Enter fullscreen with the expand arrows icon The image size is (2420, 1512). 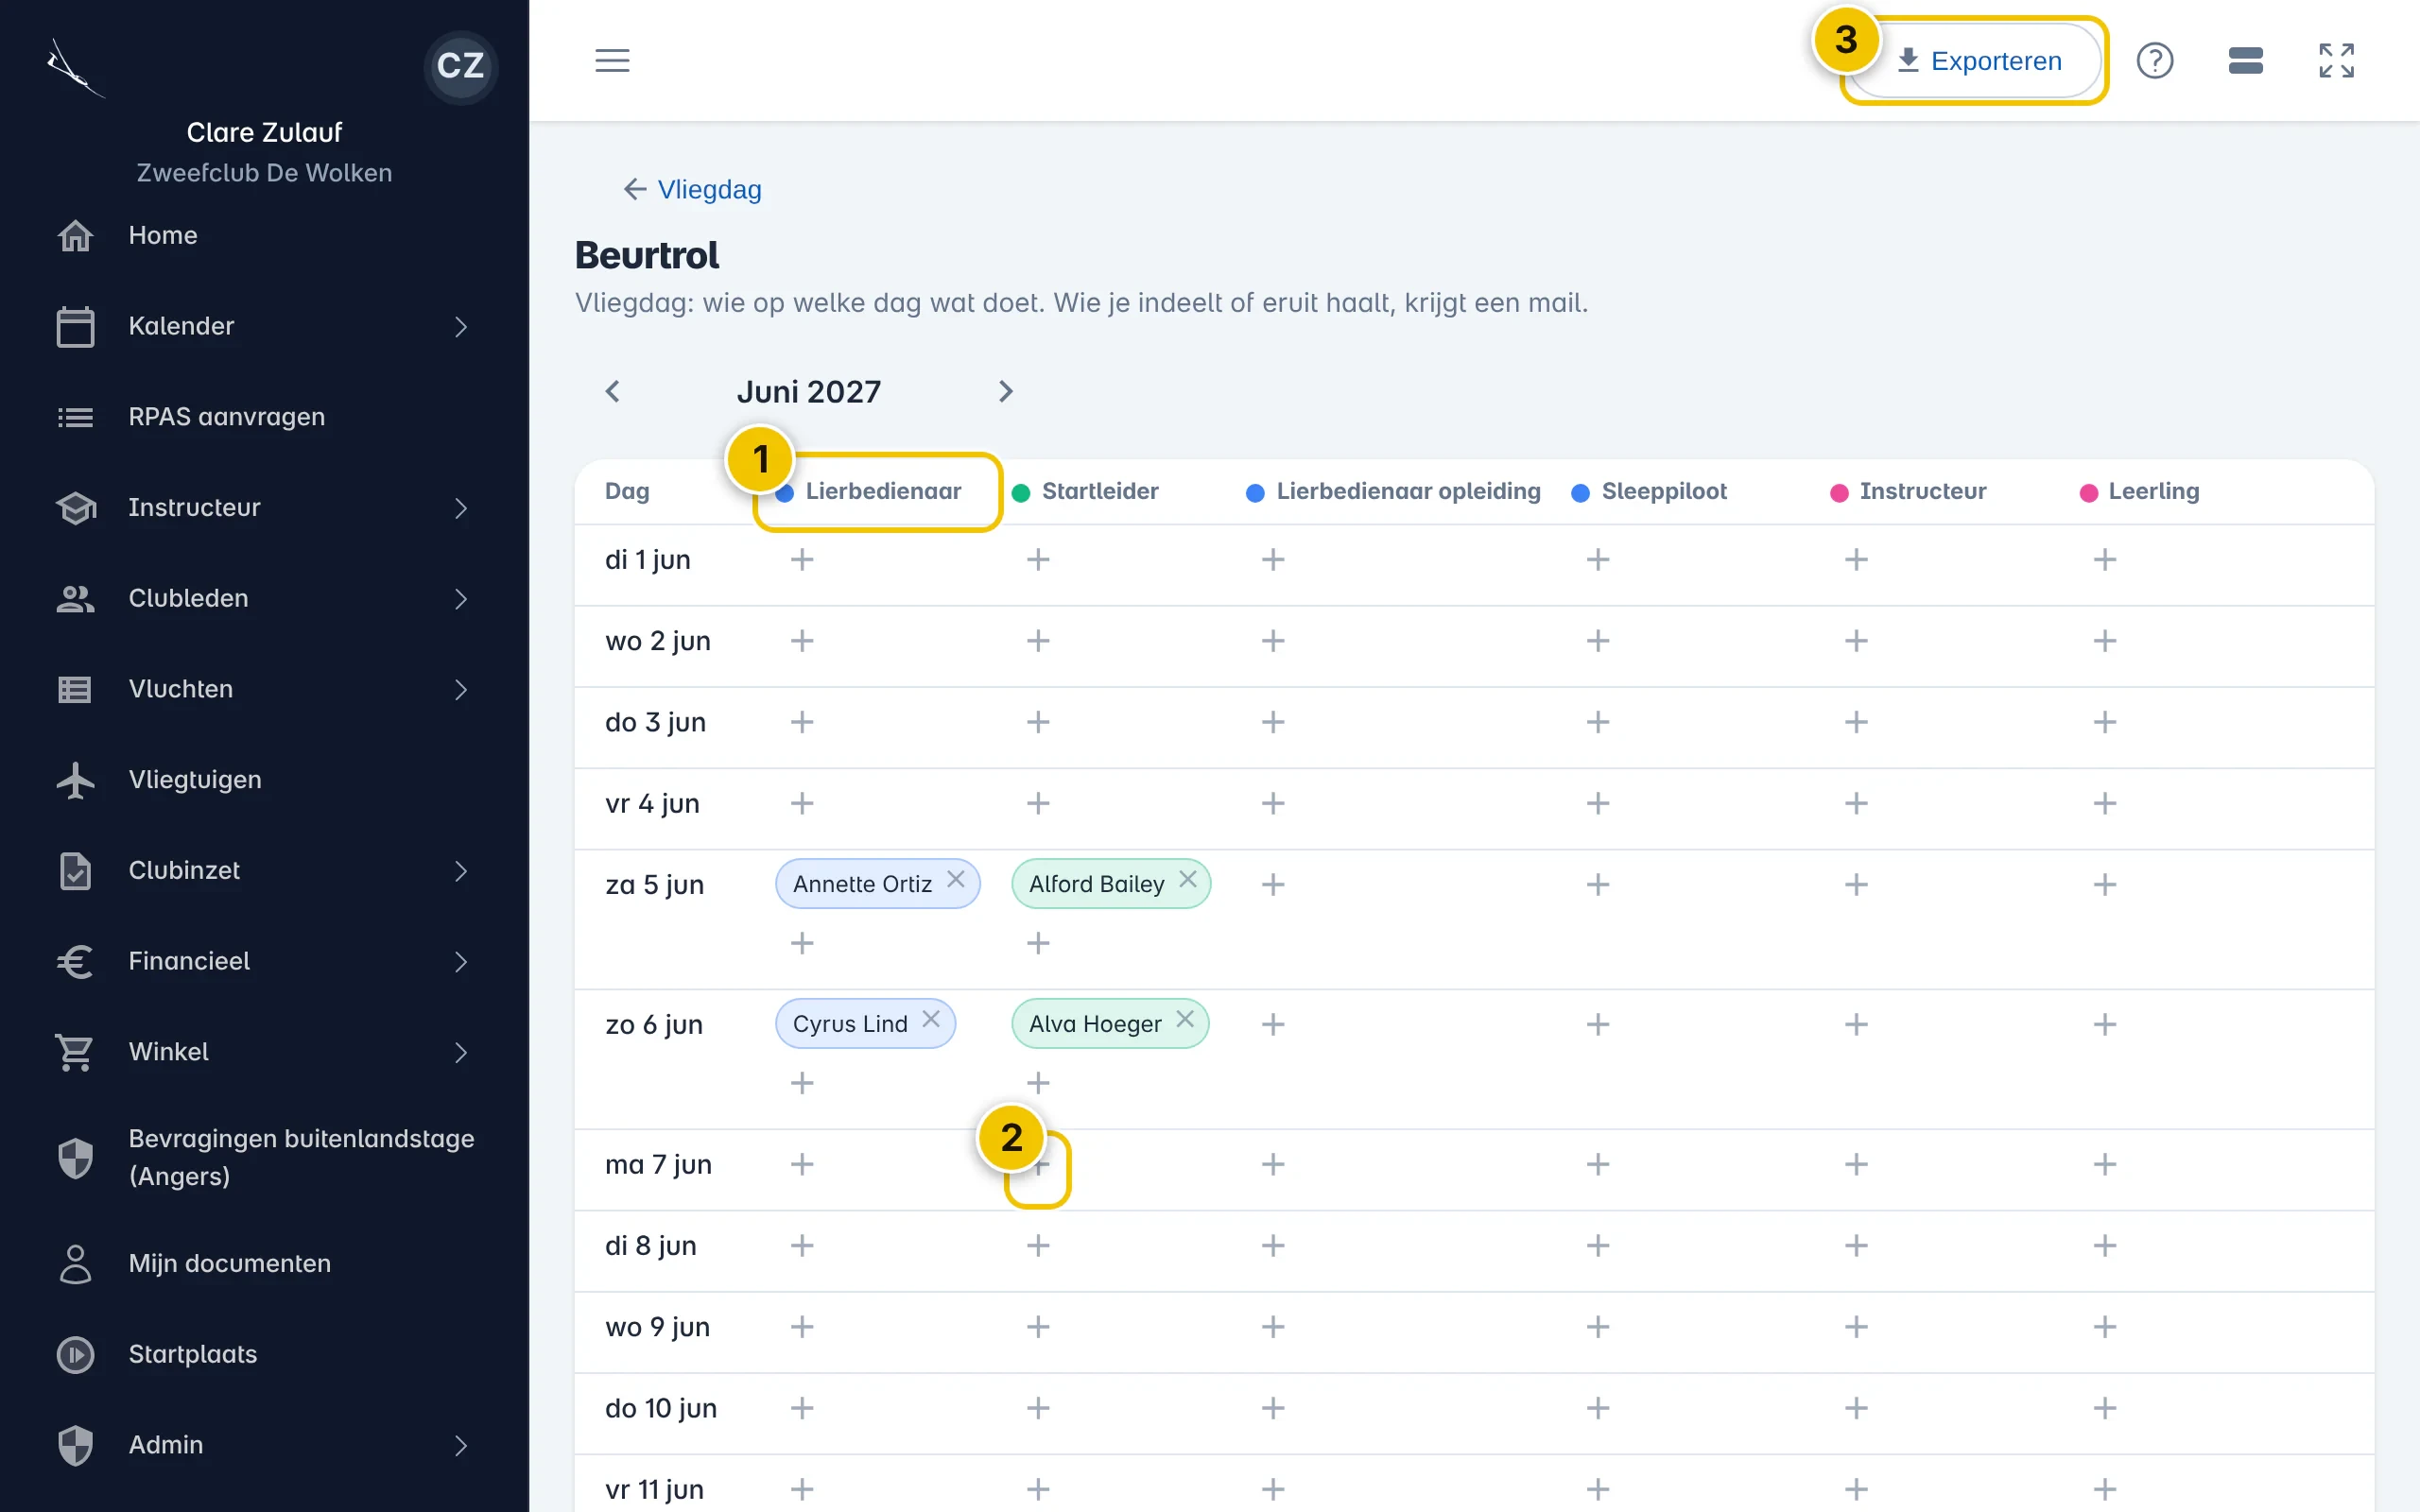2337,60
